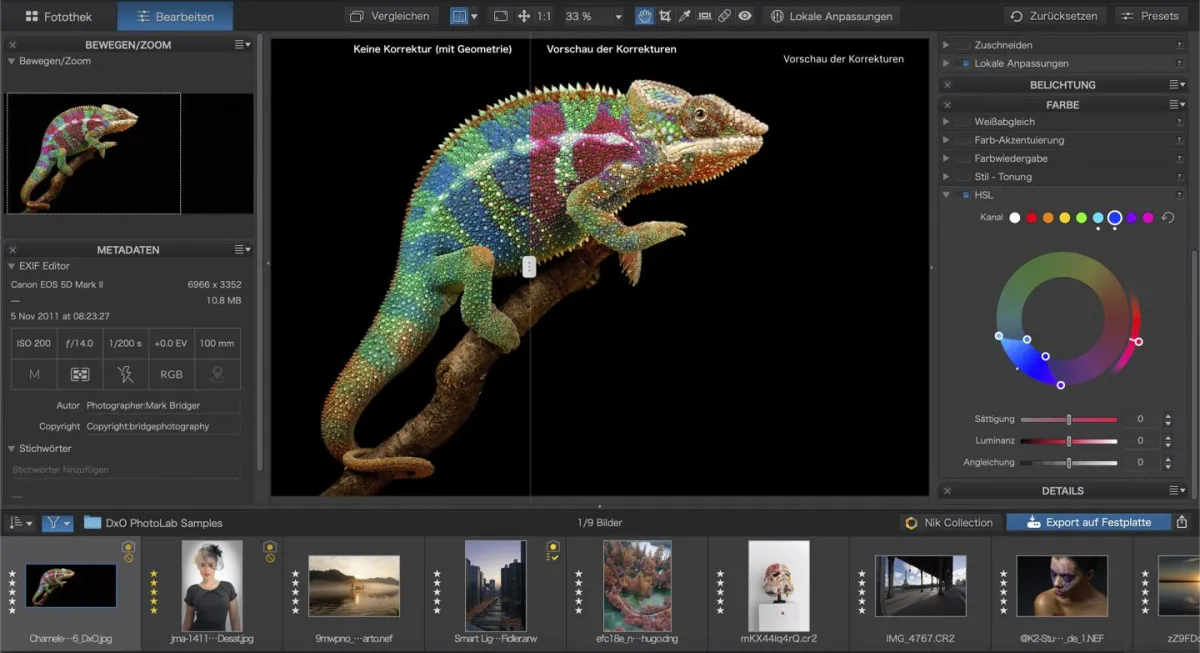This screenshot has width=1200, height=653.
Task: Reset the HSL channel with the undo arrow
Action: [1167, 217]
